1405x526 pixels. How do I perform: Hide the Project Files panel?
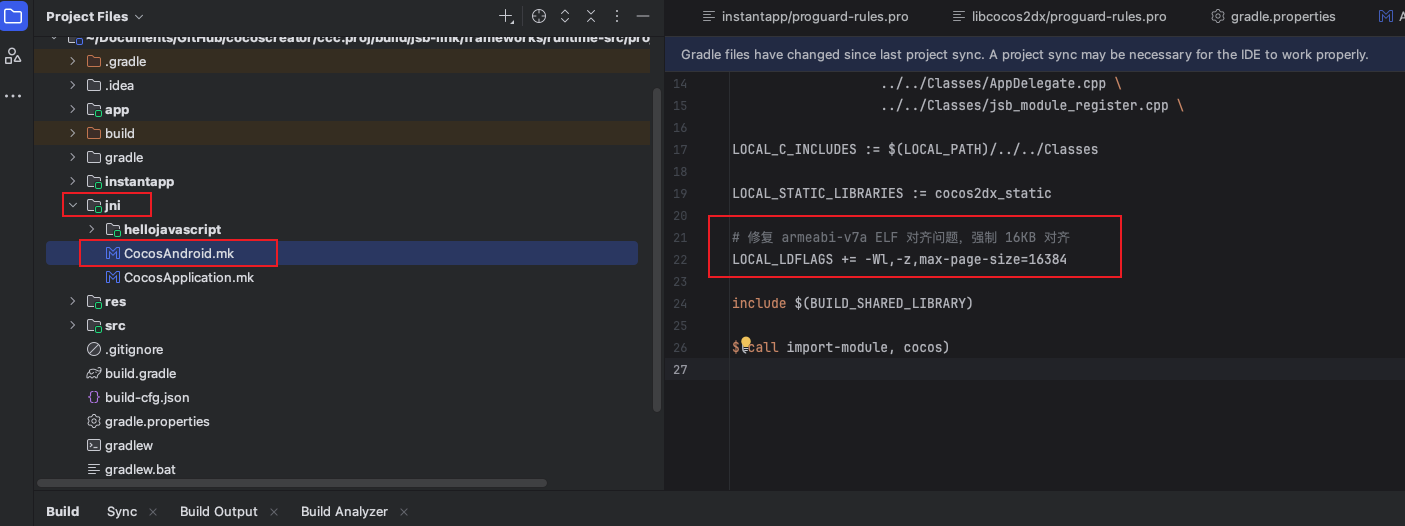point(643,17)
